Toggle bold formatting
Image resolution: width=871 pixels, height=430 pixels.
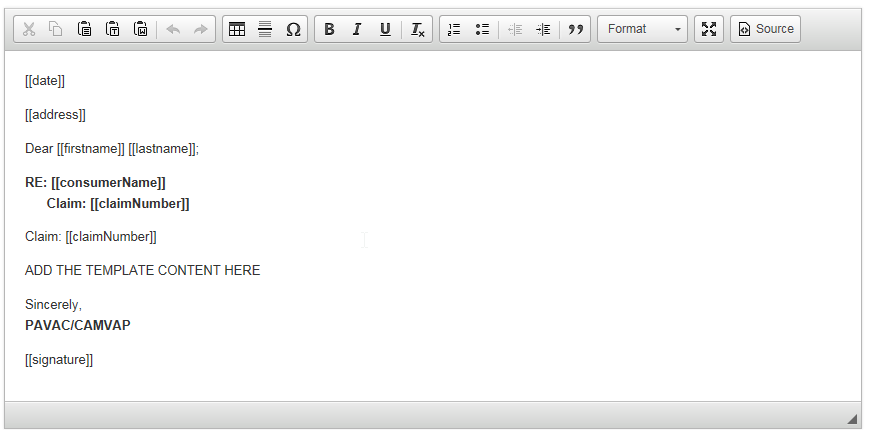[x=329, y=29]
